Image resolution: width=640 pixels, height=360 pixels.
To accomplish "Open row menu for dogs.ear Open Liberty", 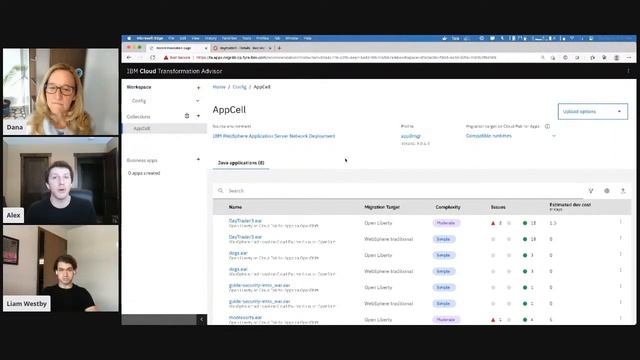I will 620,255.
